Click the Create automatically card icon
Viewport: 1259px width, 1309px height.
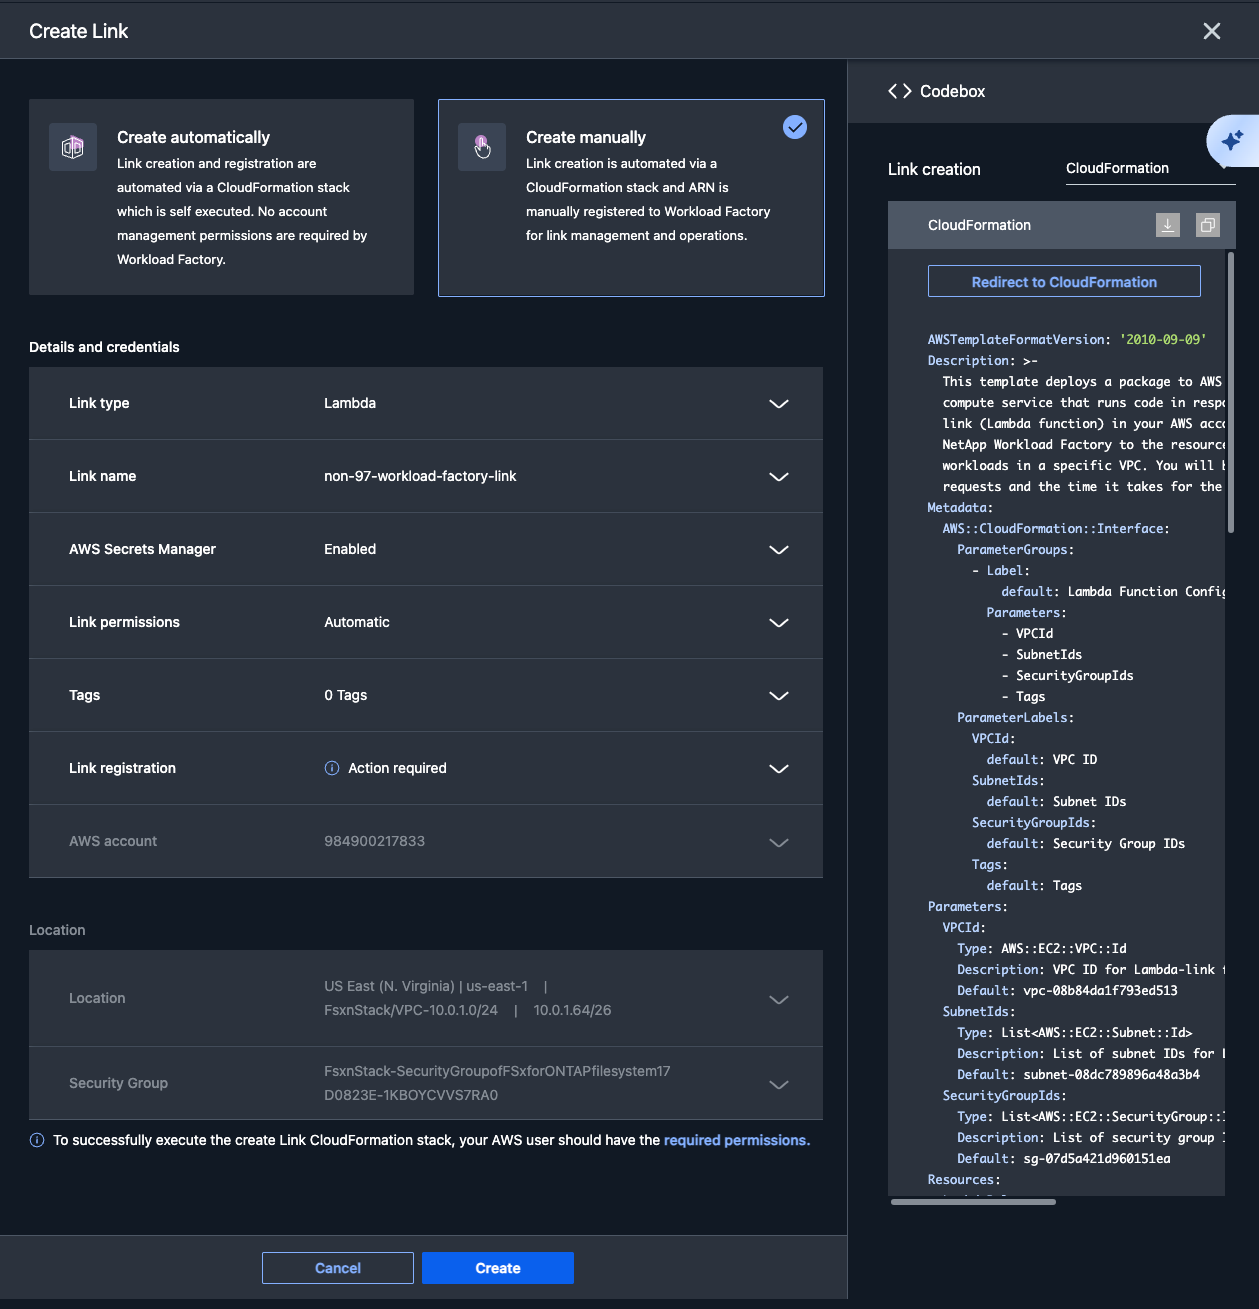[73, 147]
